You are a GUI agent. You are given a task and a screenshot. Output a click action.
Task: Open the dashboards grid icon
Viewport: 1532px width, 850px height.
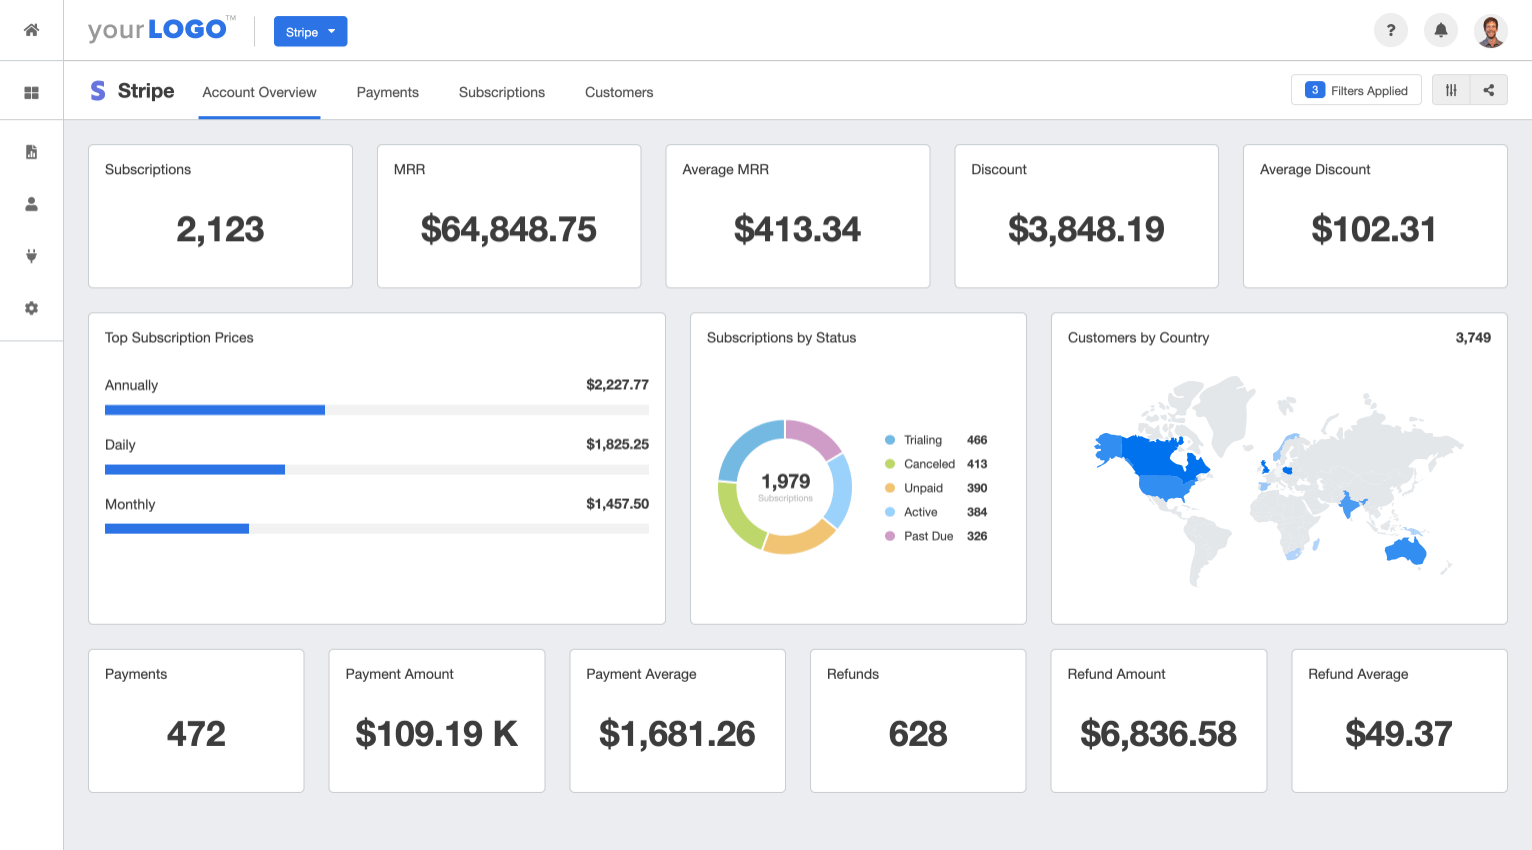(x=31, y=92)
